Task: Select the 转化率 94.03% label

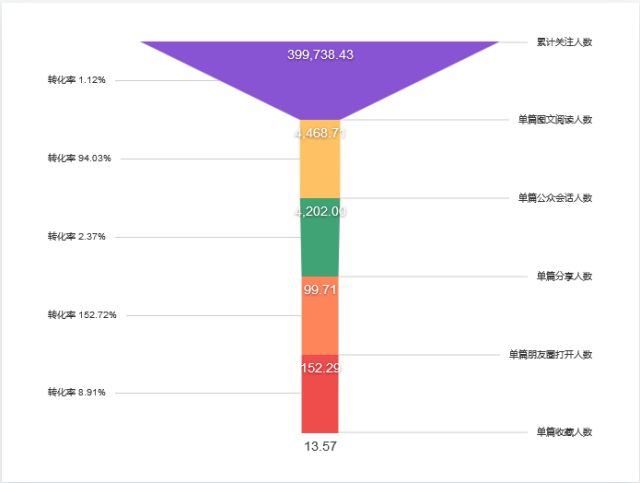Action: [79, 158]
